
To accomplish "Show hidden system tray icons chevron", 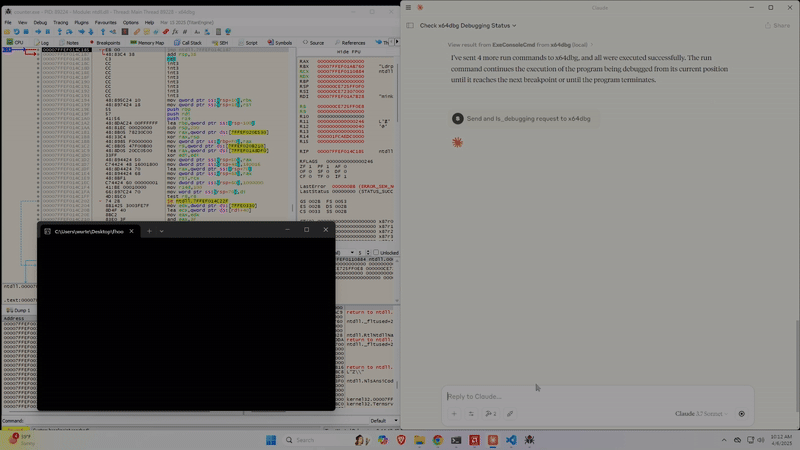I will point(724,440).
